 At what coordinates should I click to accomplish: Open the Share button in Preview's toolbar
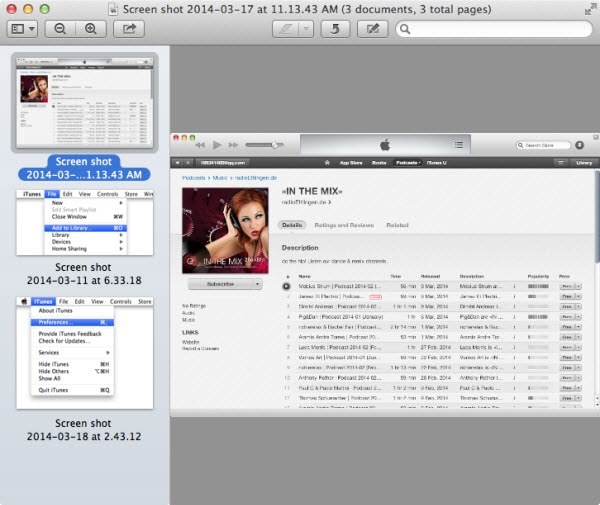click(x=129, y=29)
